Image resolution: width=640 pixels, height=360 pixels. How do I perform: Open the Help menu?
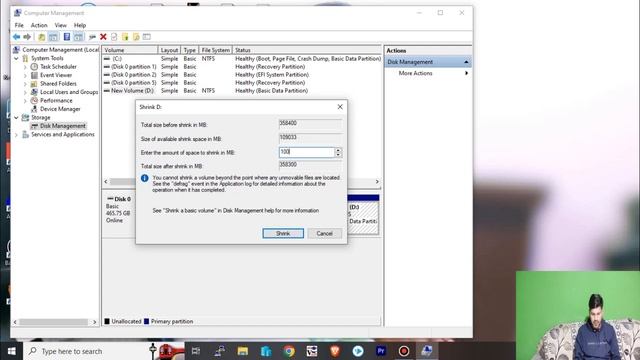click(80, 25)
